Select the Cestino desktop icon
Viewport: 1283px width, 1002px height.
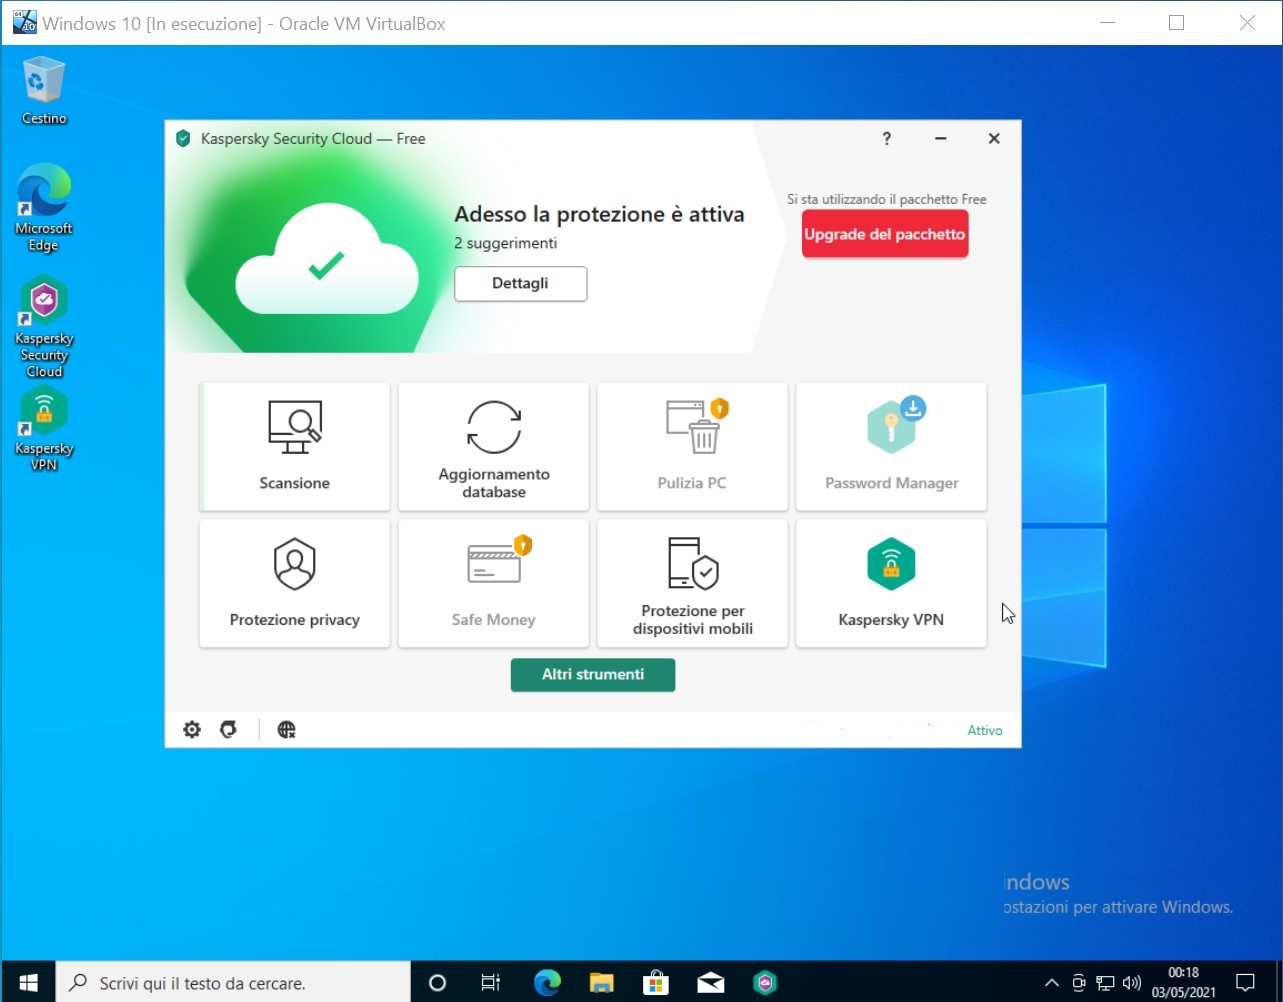click(x=44, y=92)
